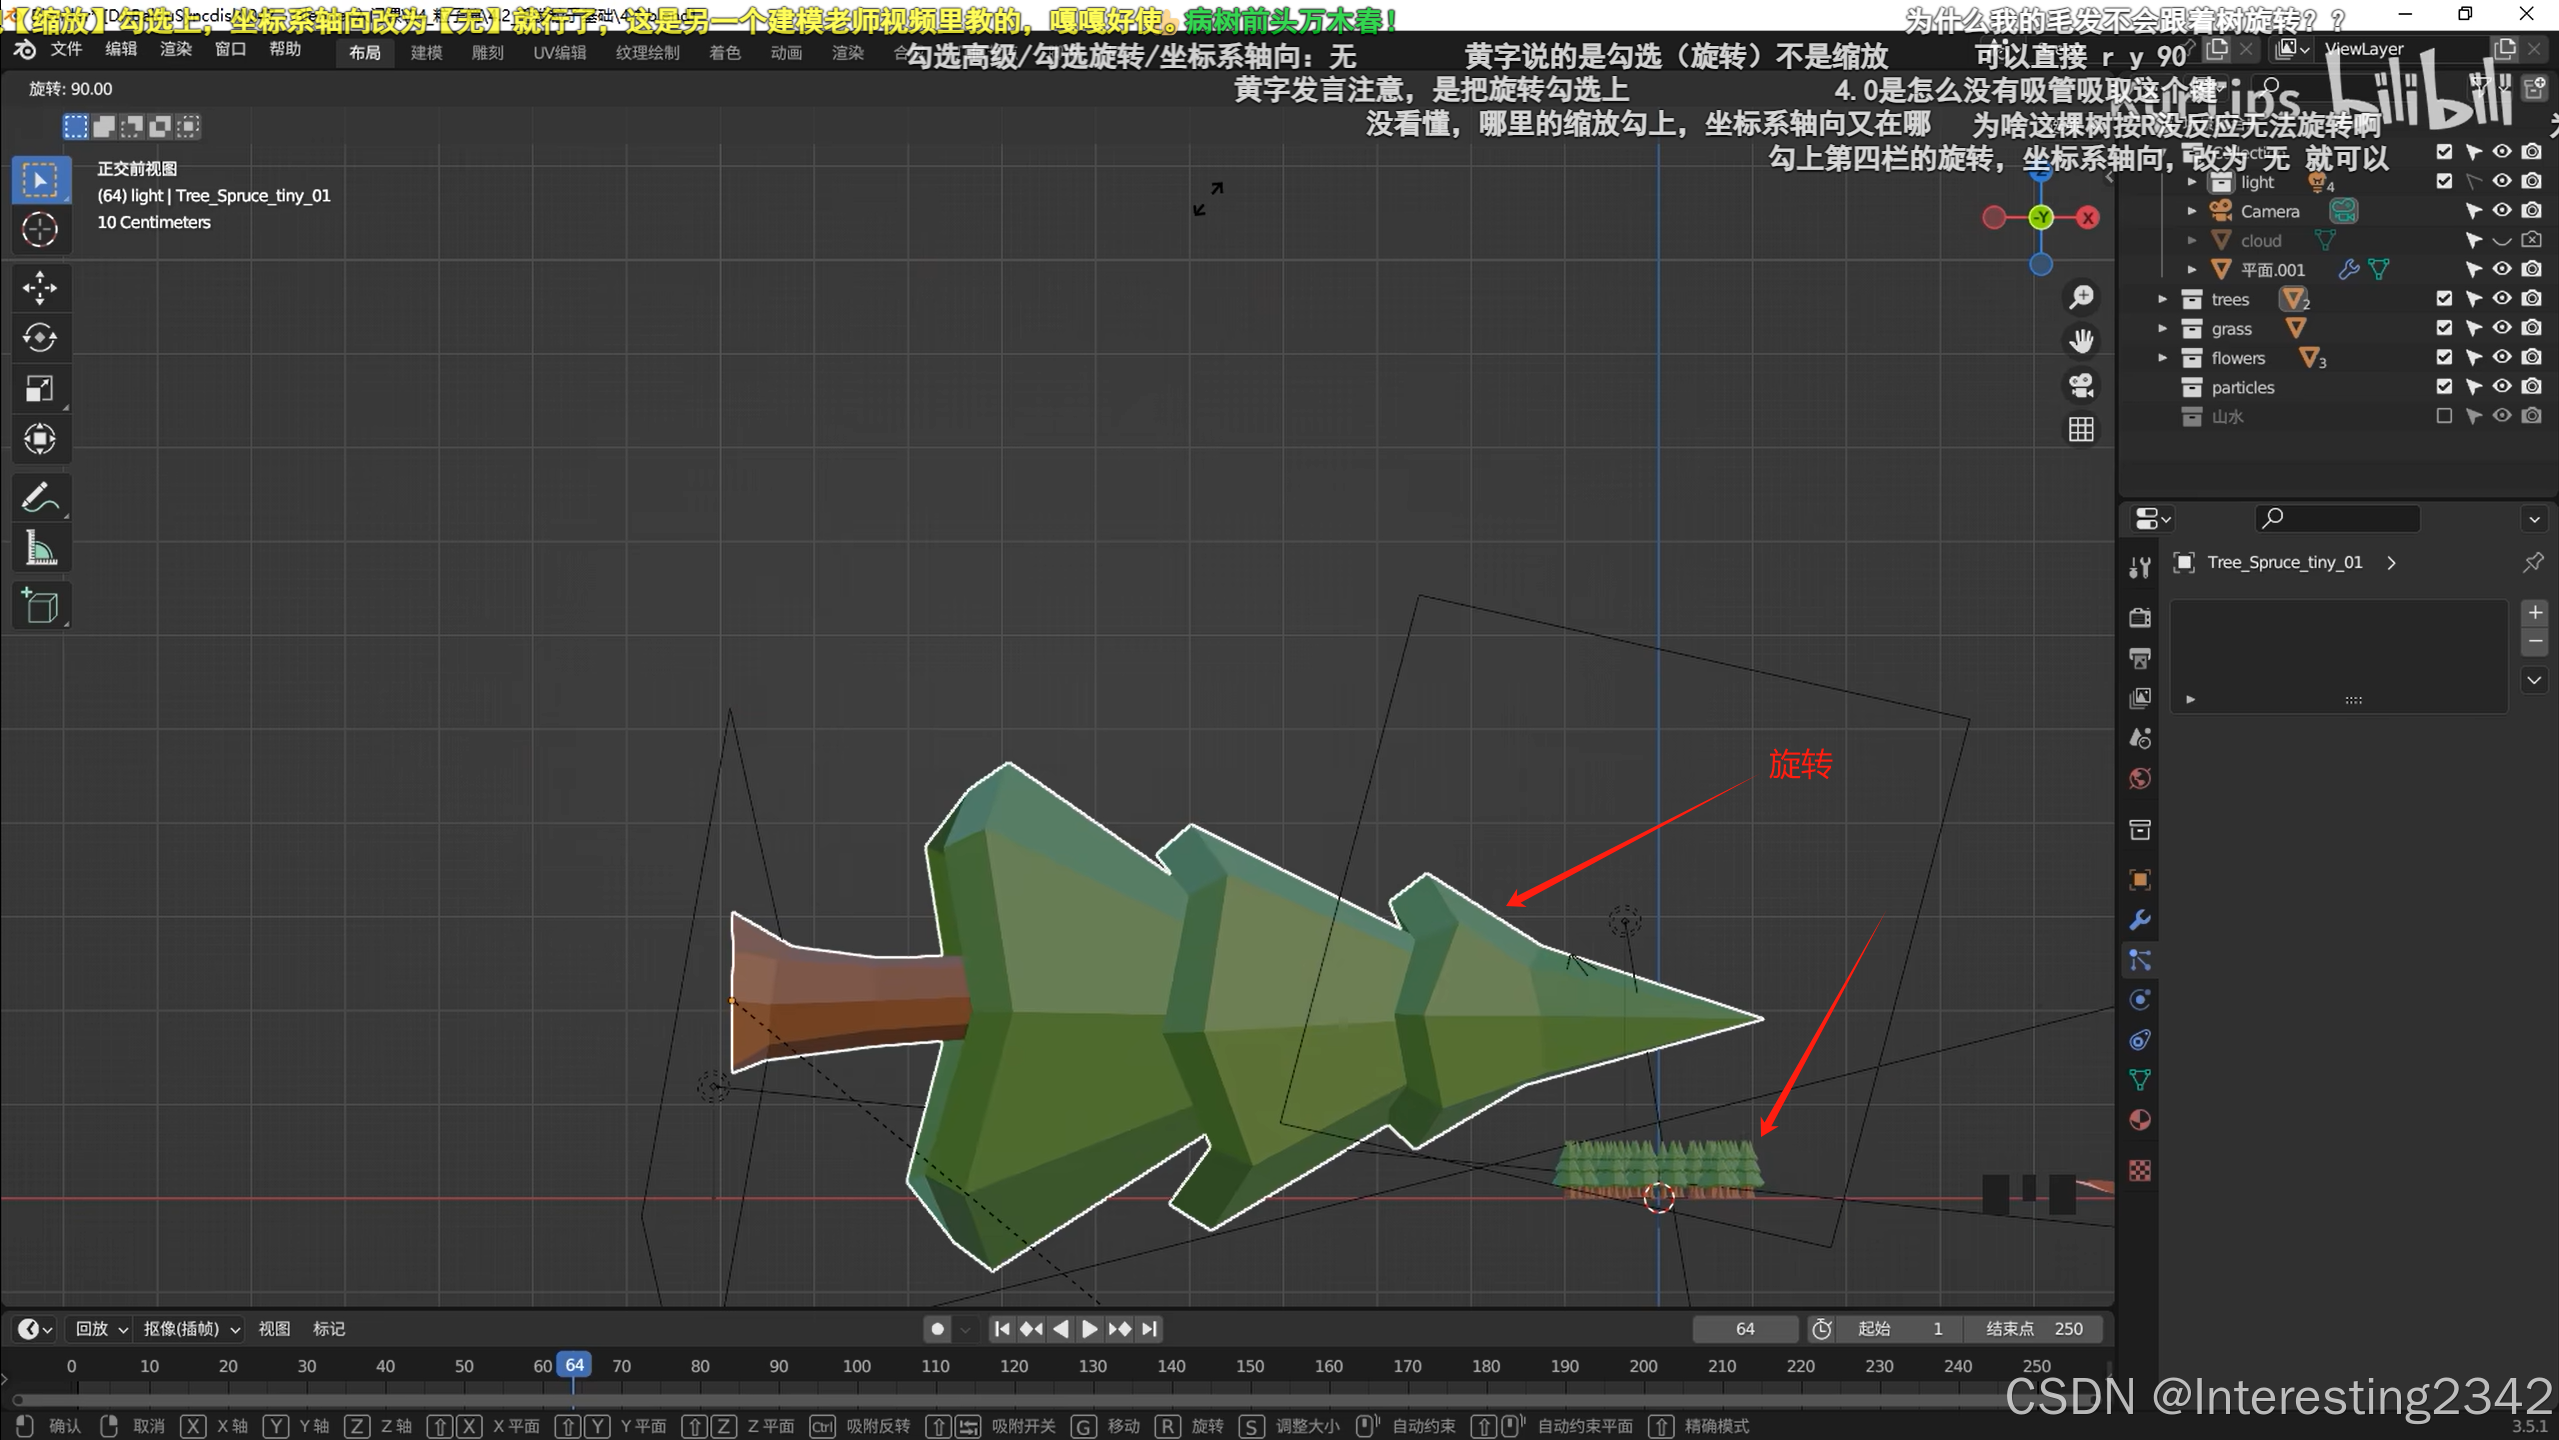Choose the Annotate pencil tool
The image size is (2559, 1440).
(x=40, y=497)
